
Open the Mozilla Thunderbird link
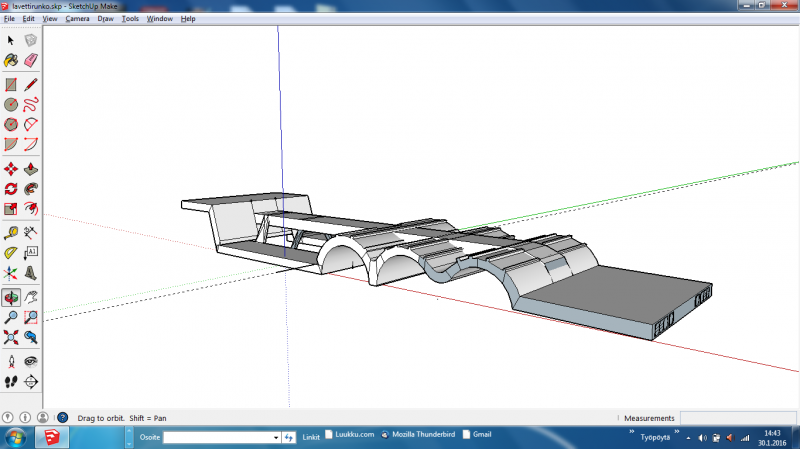418,434
